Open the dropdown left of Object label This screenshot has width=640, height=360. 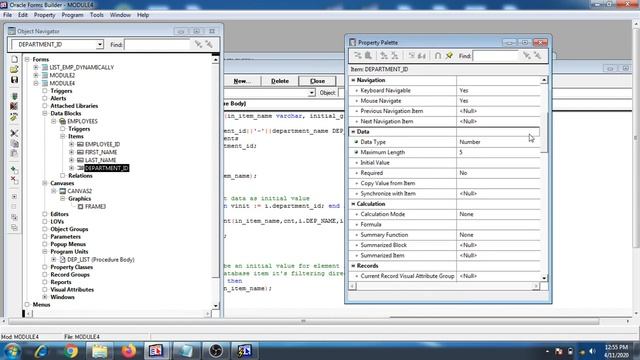point(311,93)
